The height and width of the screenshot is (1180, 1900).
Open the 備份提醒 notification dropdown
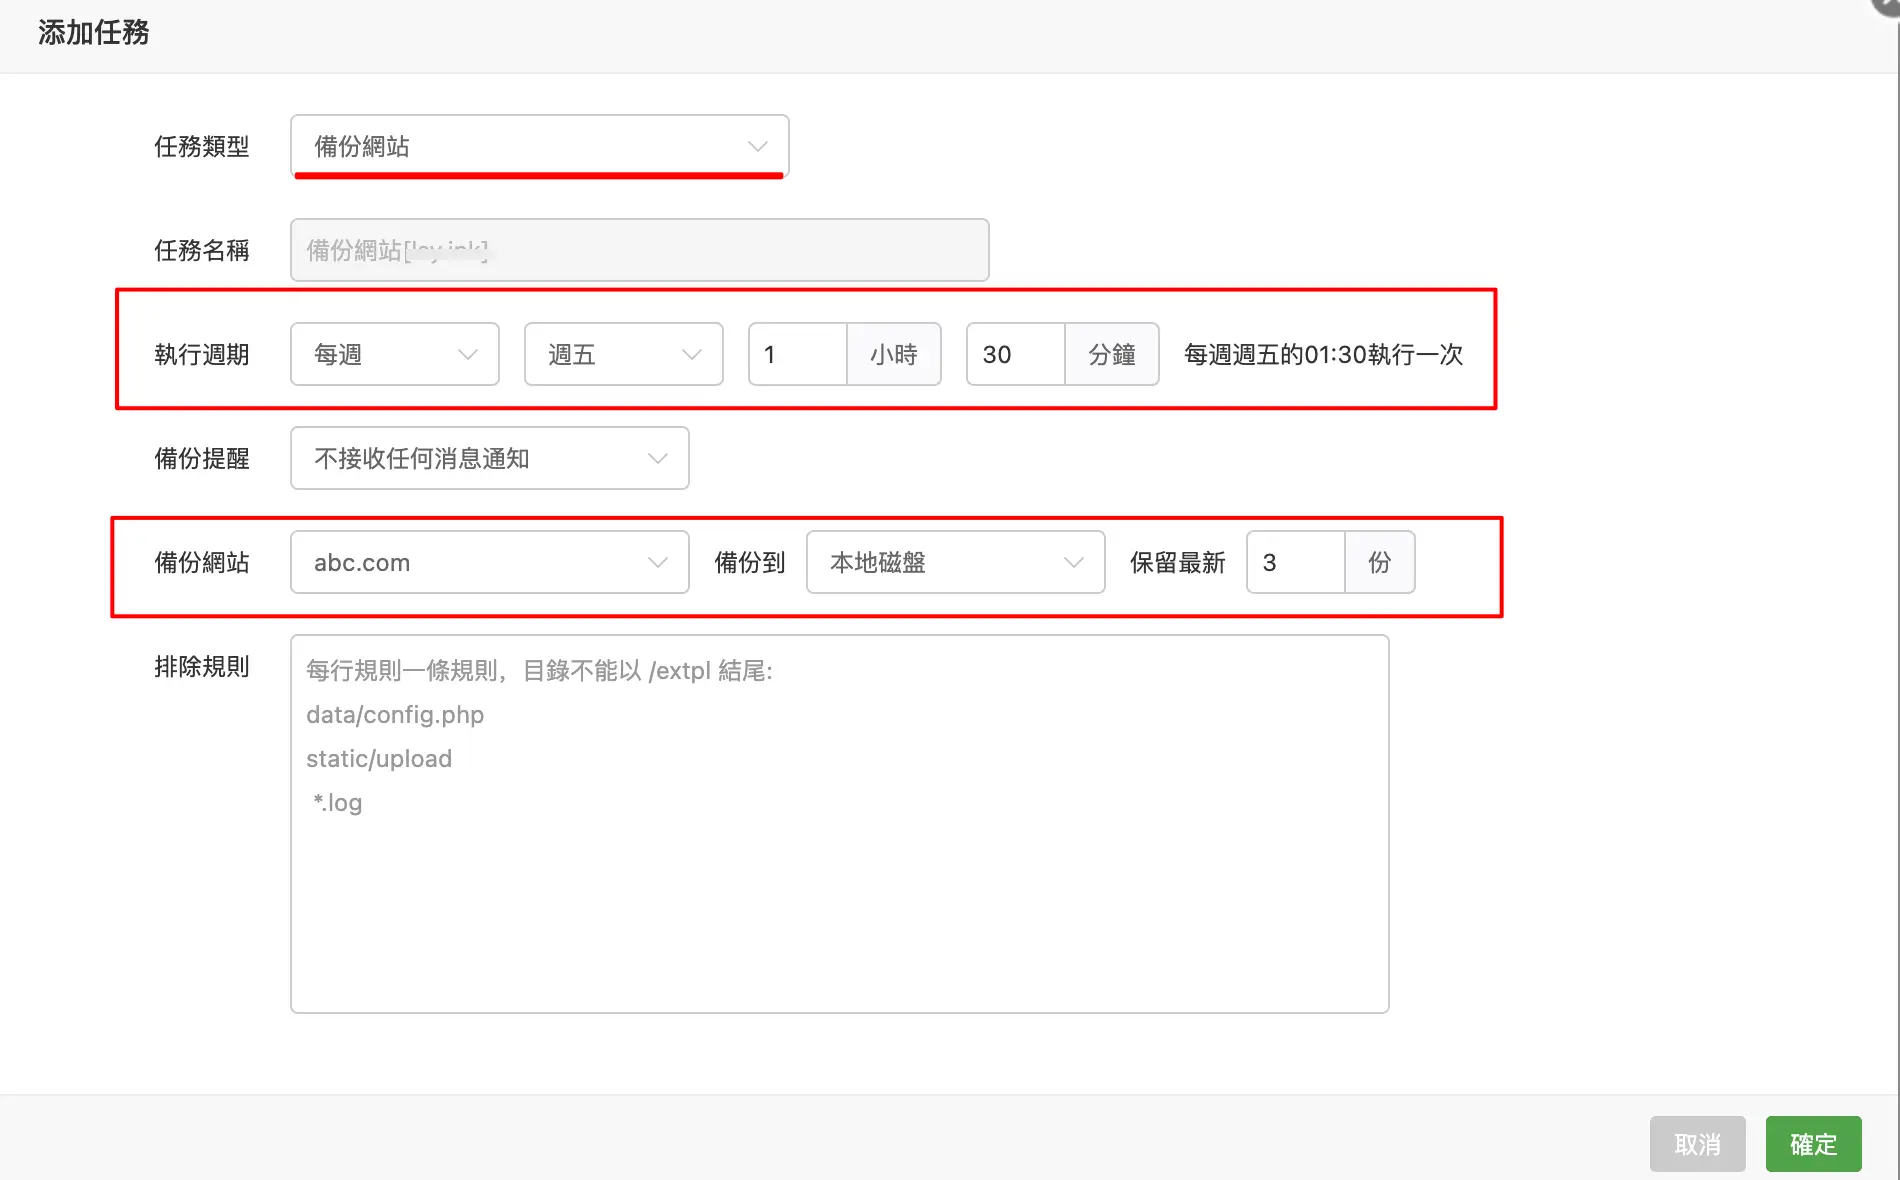coord(489,458)
